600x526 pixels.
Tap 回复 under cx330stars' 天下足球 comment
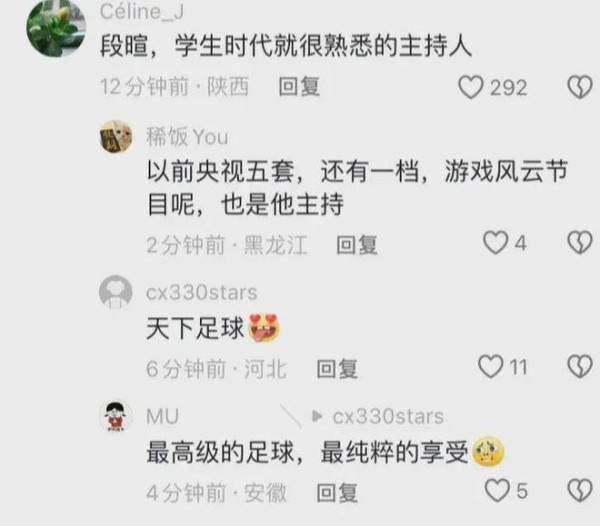click(337, 369)
